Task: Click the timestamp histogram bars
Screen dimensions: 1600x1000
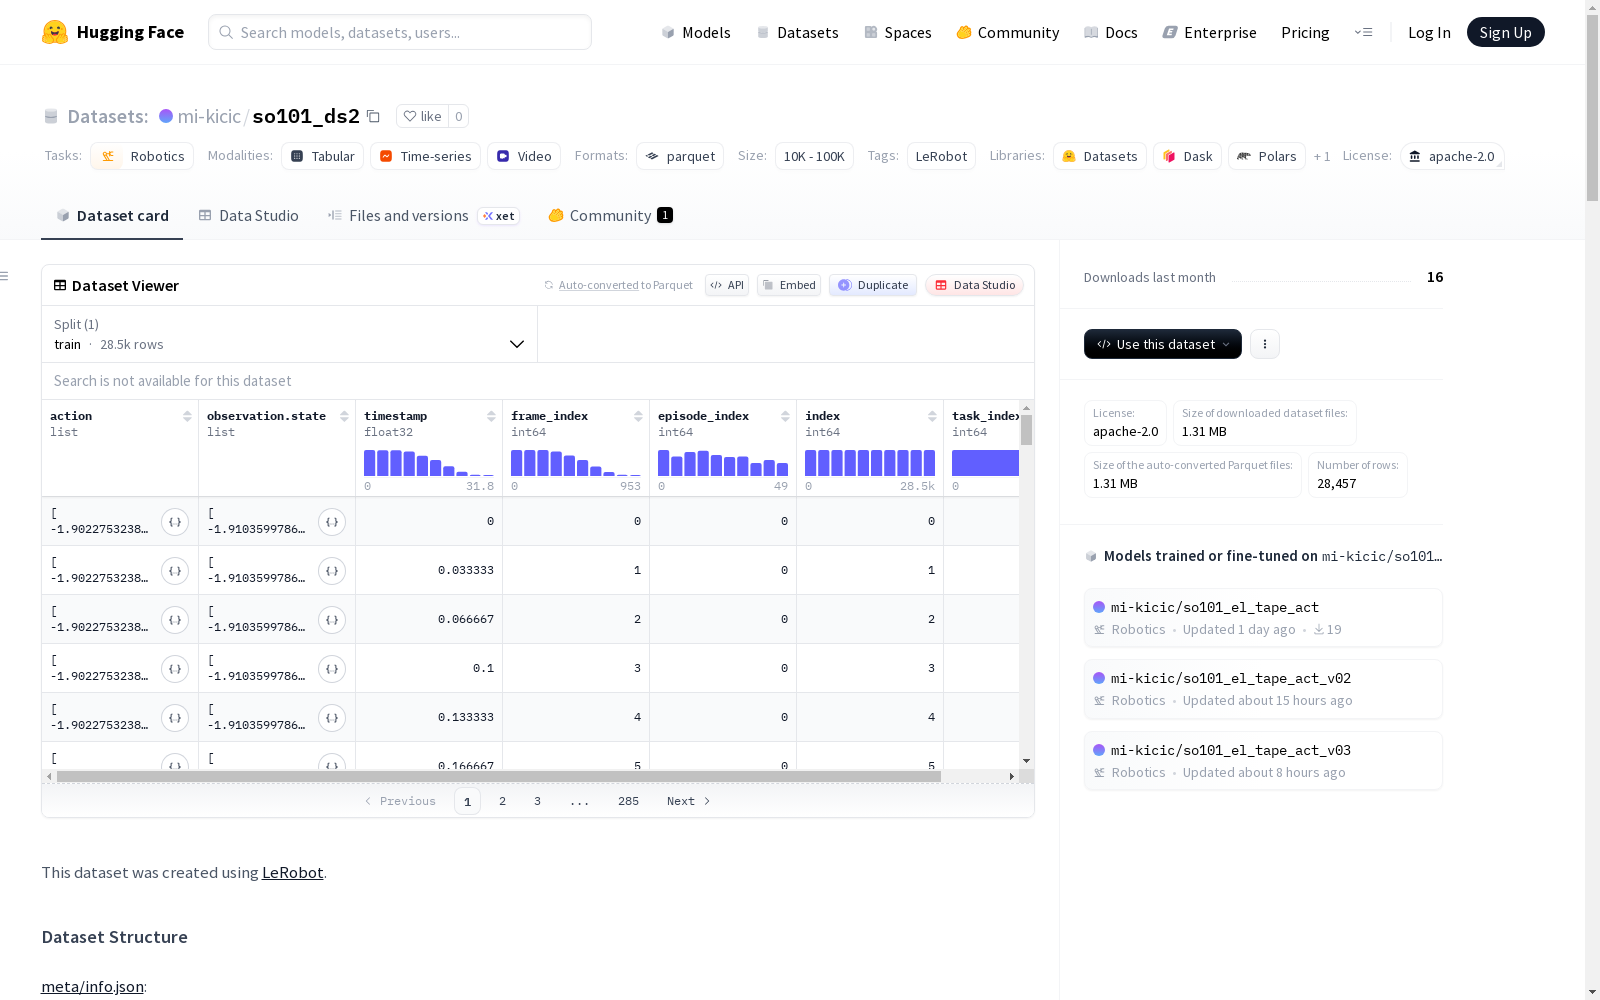Action: click(429, 463)
